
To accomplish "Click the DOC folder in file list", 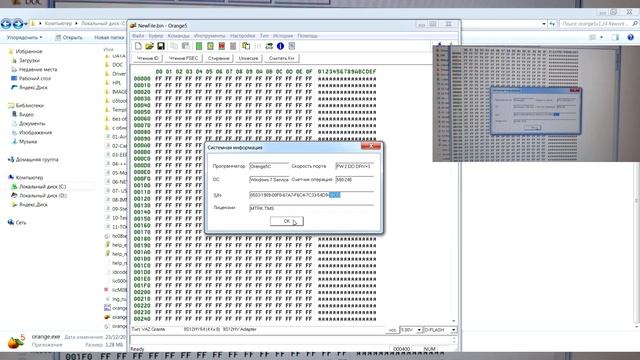I will (114, 64).
